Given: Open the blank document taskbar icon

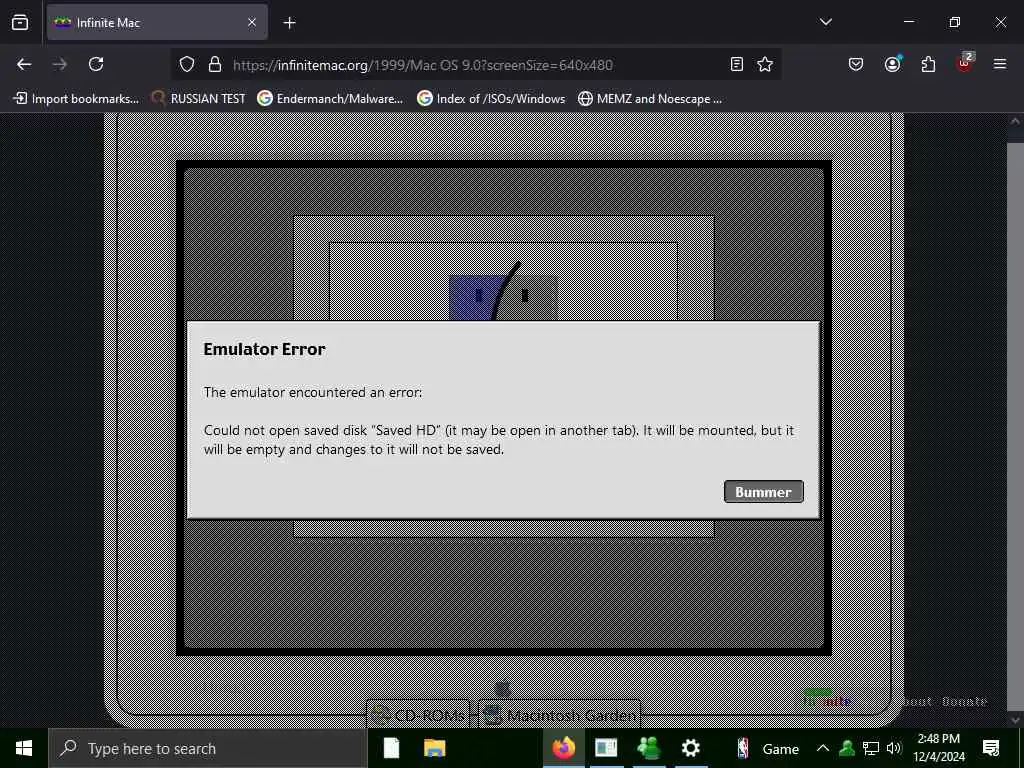Looking at the screenshot, I should [391, 748].
